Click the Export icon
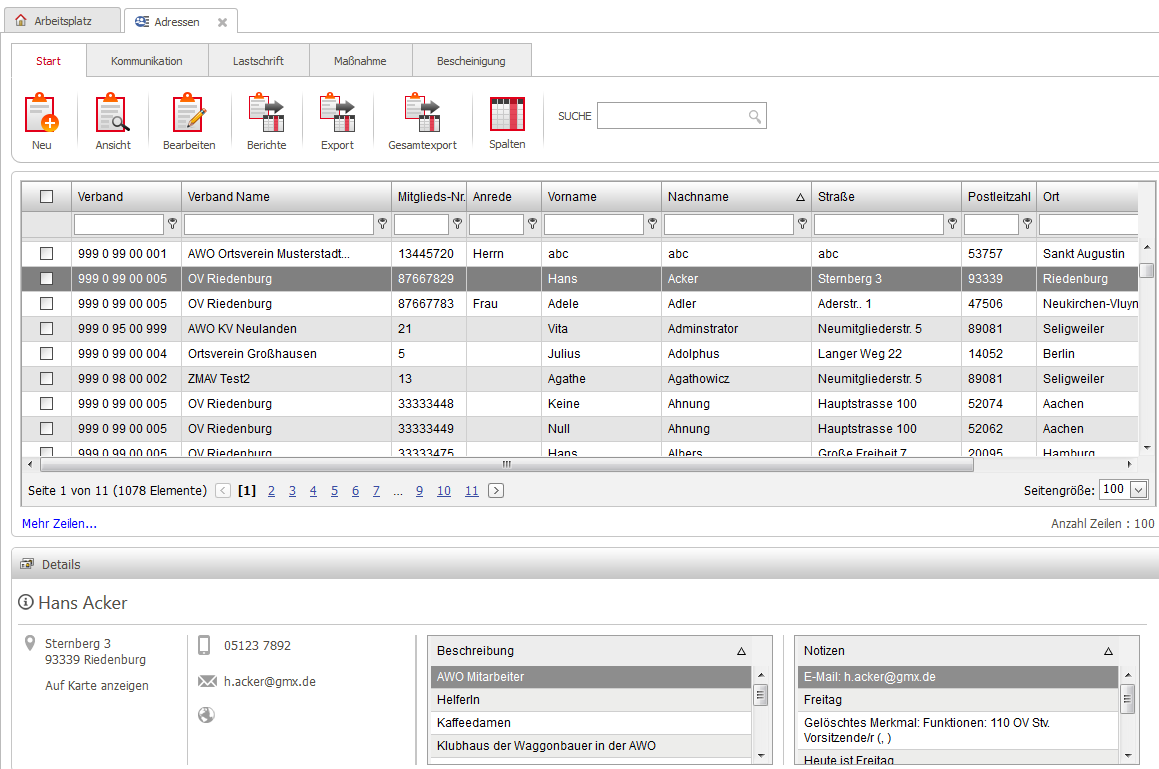Screen dimensions: 1159x769 (x=337, y=113)
